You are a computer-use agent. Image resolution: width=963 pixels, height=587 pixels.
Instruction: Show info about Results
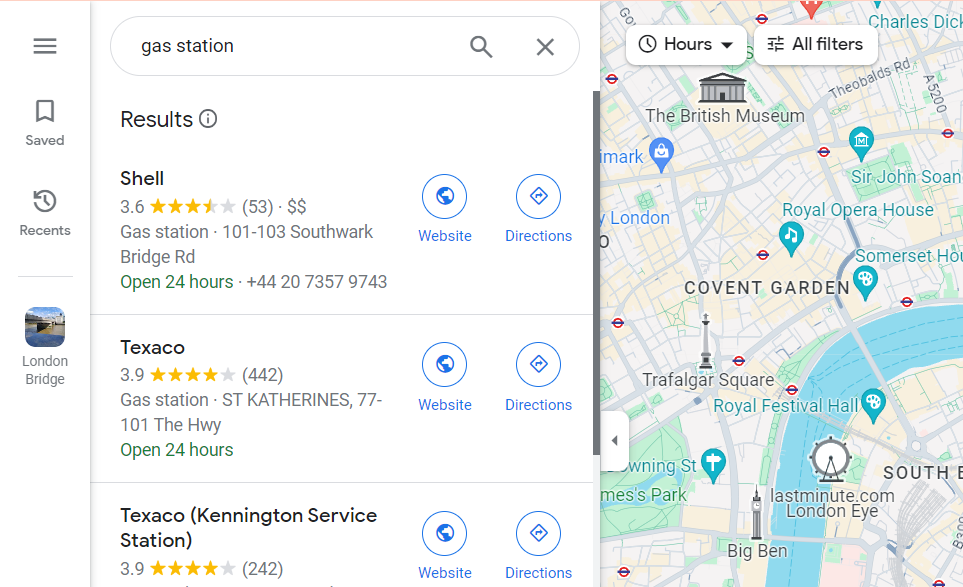pyautogui.click(x=208, y=119)
